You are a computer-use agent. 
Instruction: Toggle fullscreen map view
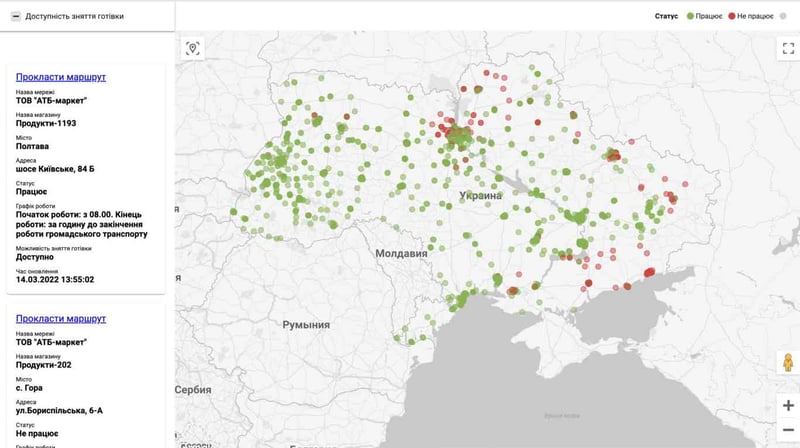pyautogui.click(x=787, y=48)
